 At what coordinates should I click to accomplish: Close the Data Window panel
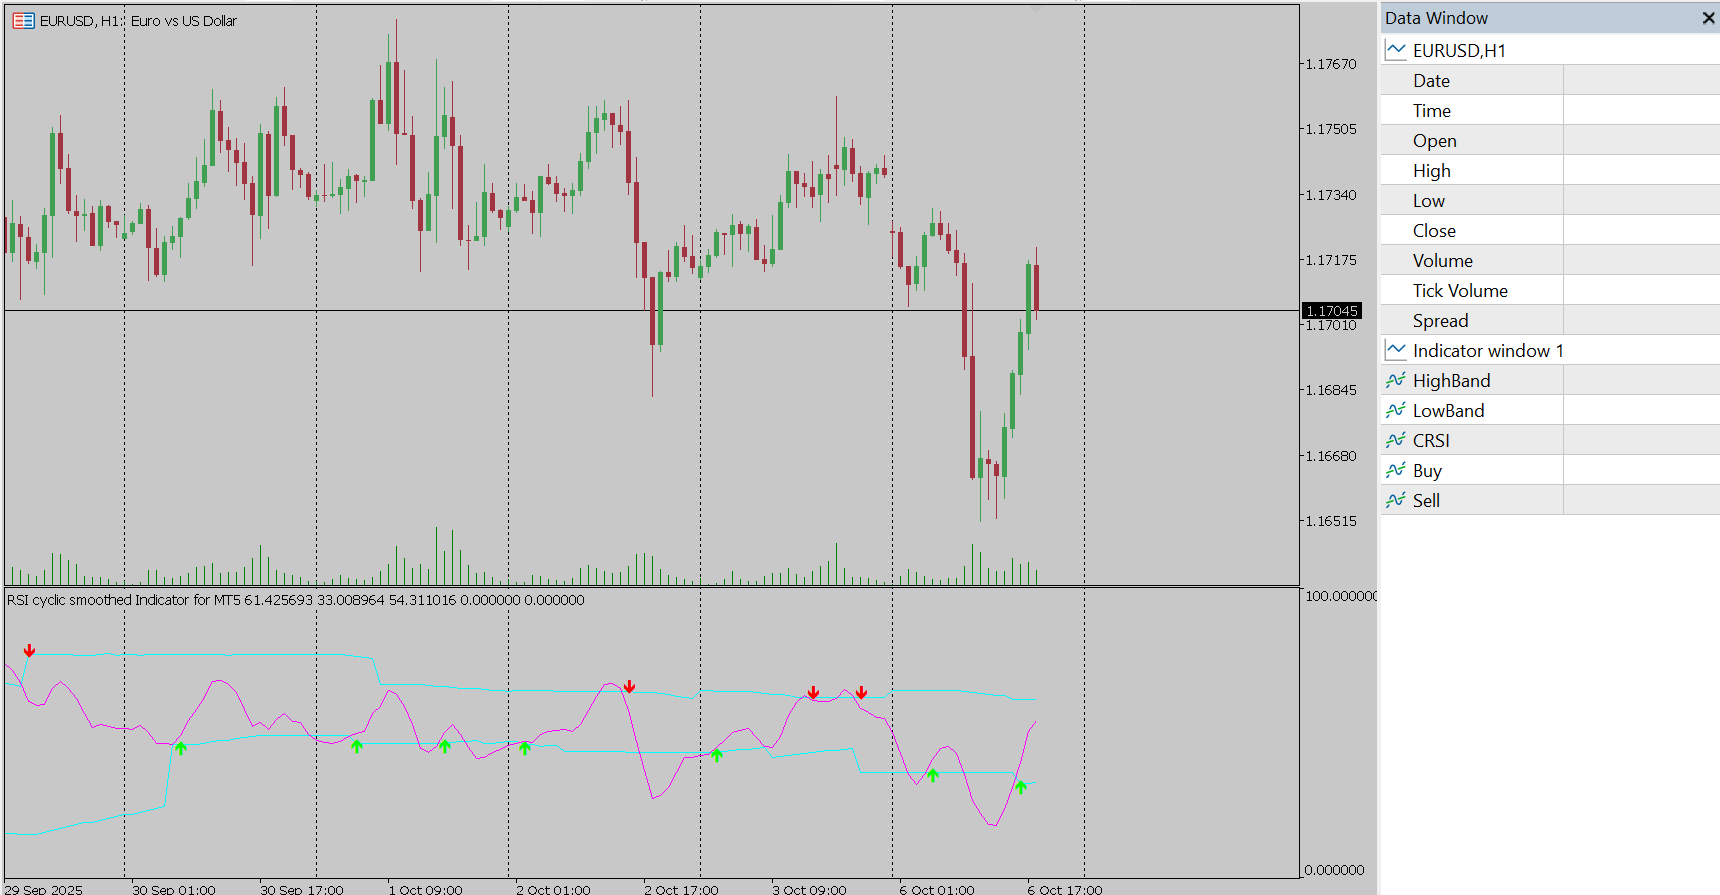coord(1708,18)
